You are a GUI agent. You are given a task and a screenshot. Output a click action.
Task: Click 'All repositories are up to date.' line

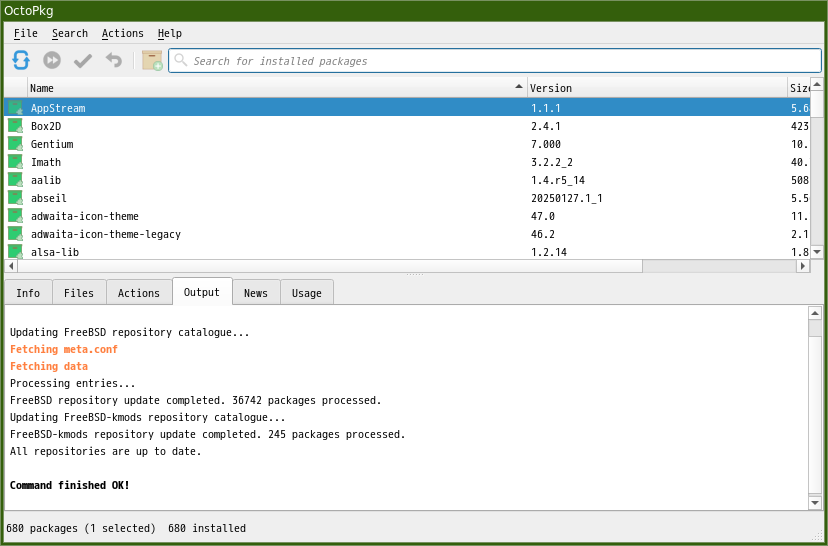tap(106, 451)
